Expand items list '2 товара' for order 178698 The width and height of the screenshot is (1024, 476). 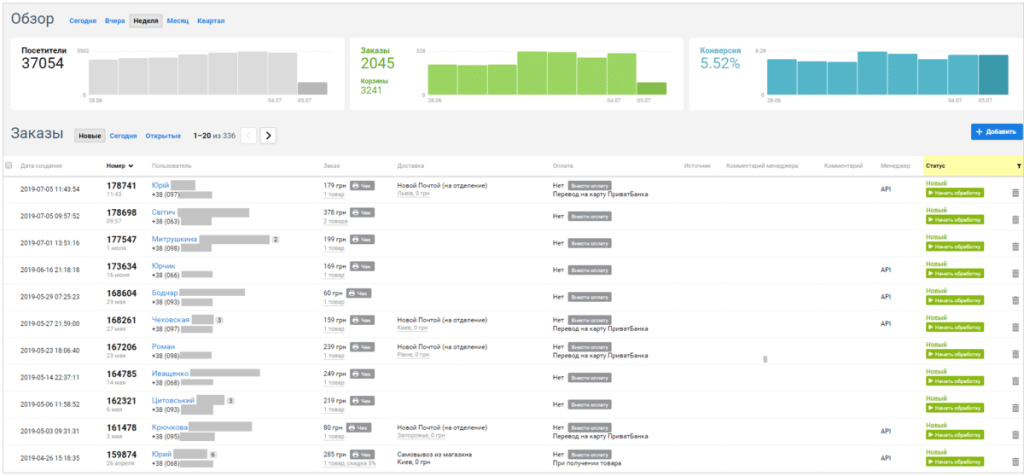pos(336,221)
